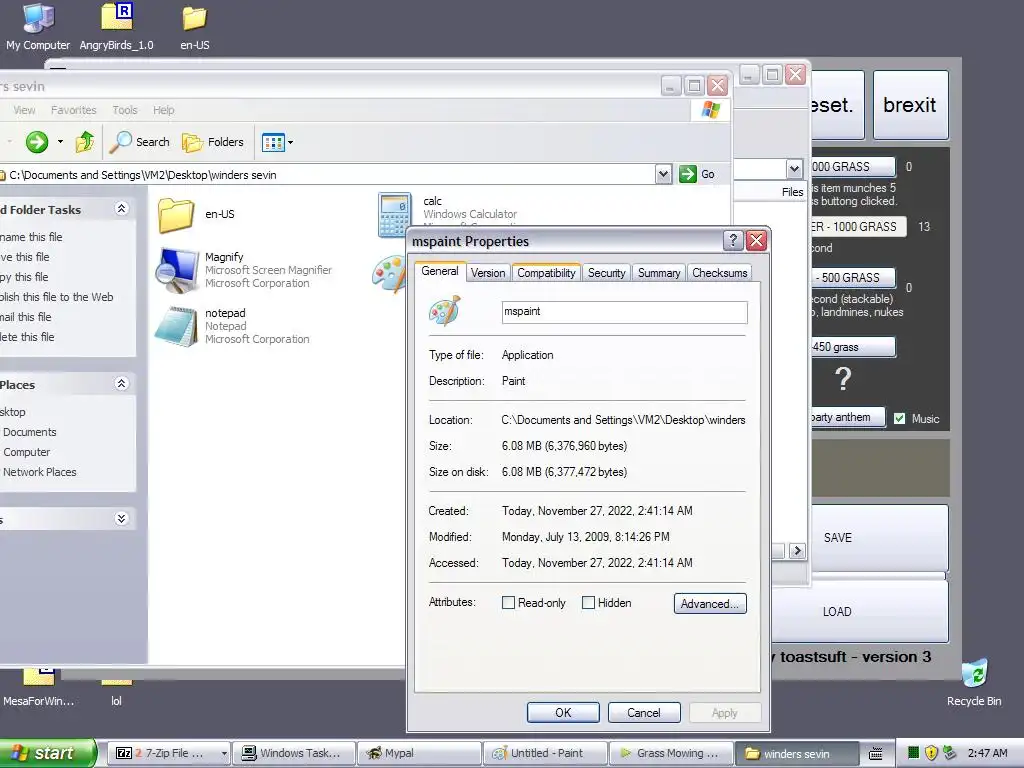Screen dimensions: 1024x768
Task: Click the horizontal scrollbar right arrow behind the dialog
Action: click(x=797, y=551)
